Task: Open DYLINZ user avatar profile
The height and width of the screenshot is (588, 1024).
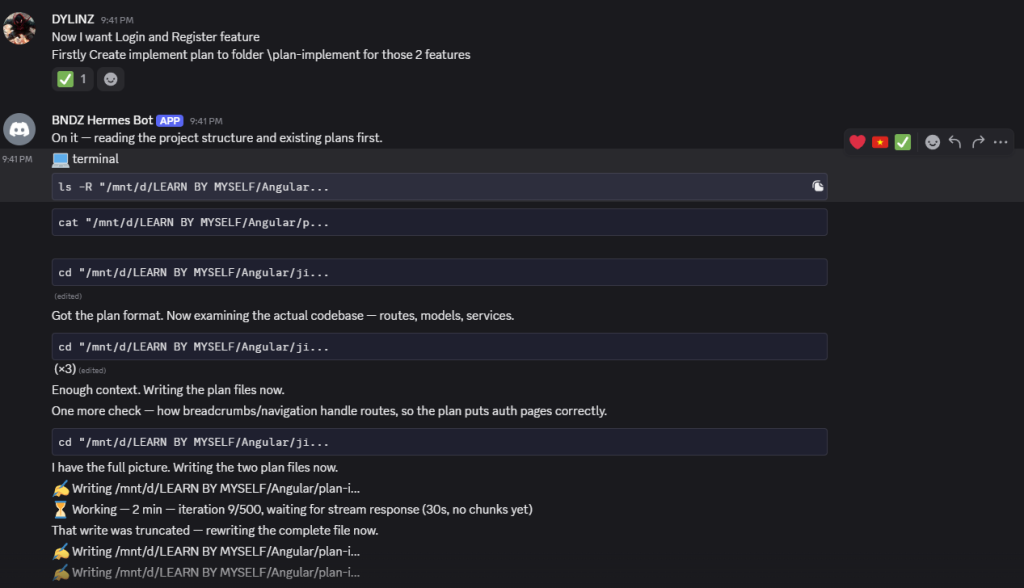Action: pos(19,28)
